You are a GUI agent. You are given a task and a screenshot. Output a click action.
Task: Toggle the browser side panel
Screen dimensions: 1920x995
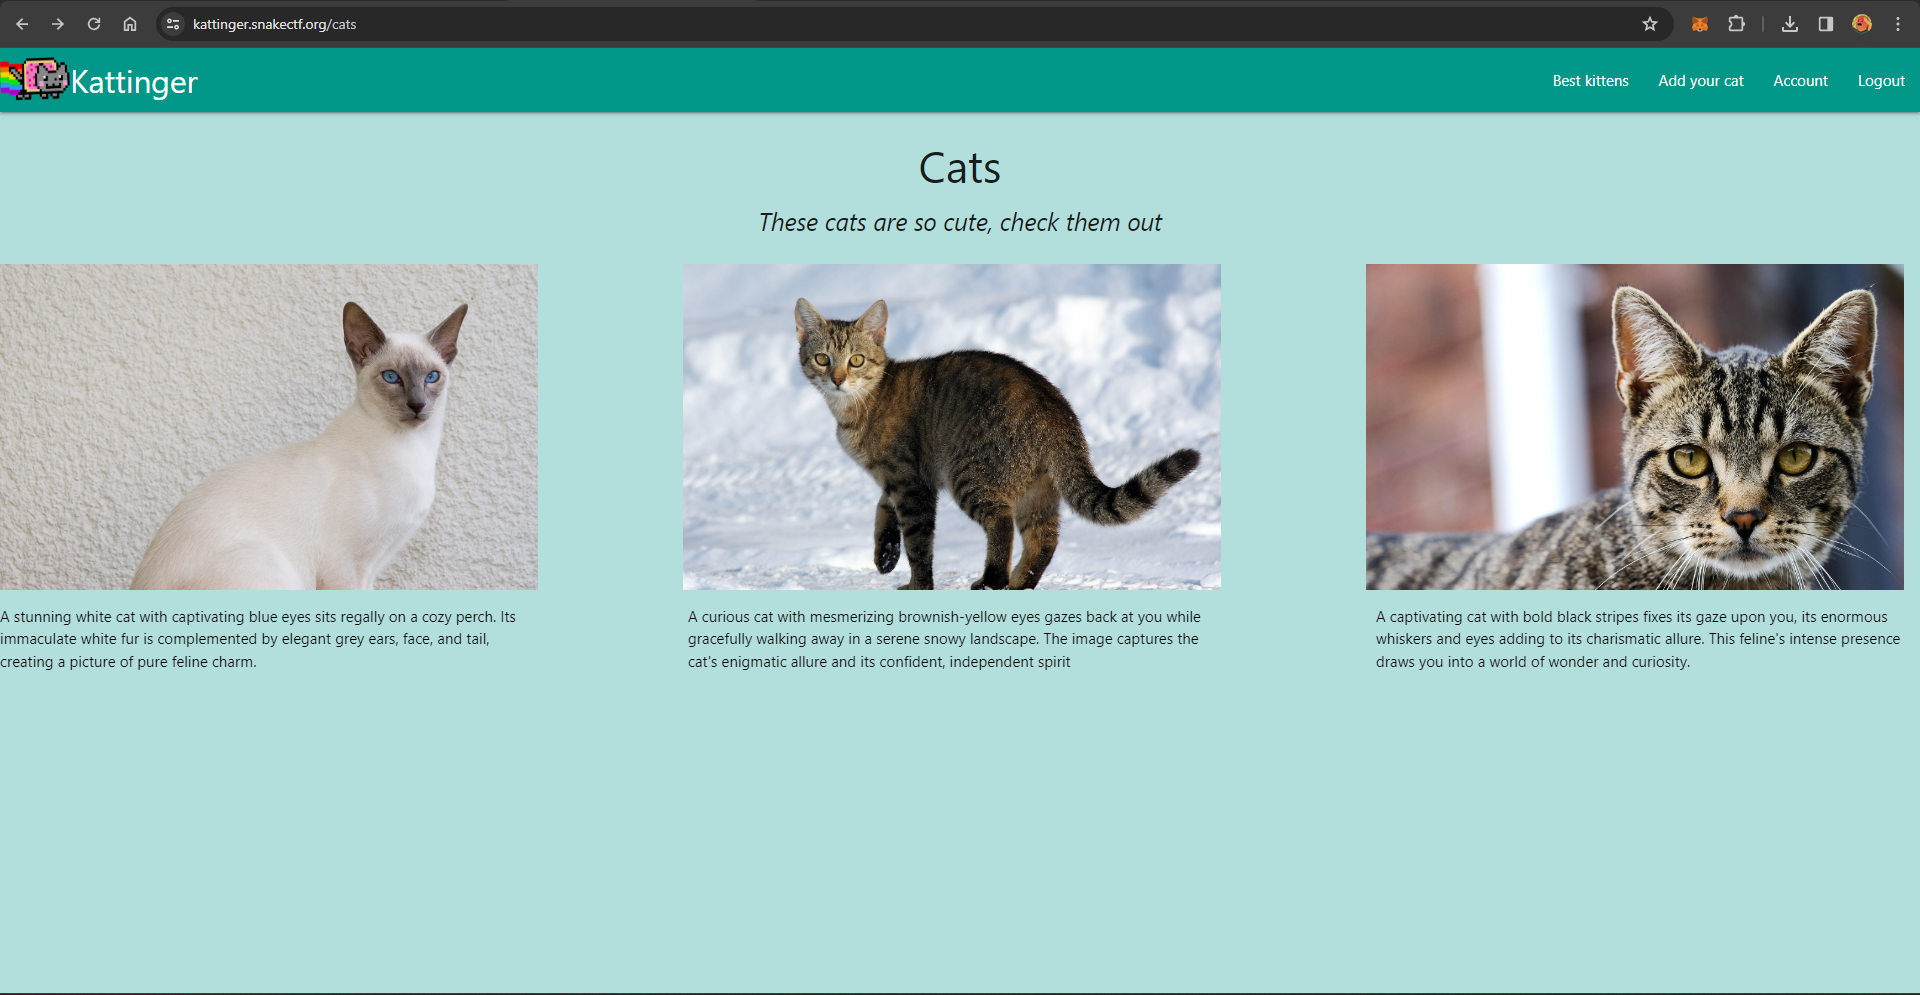(x=1826, y=24)
